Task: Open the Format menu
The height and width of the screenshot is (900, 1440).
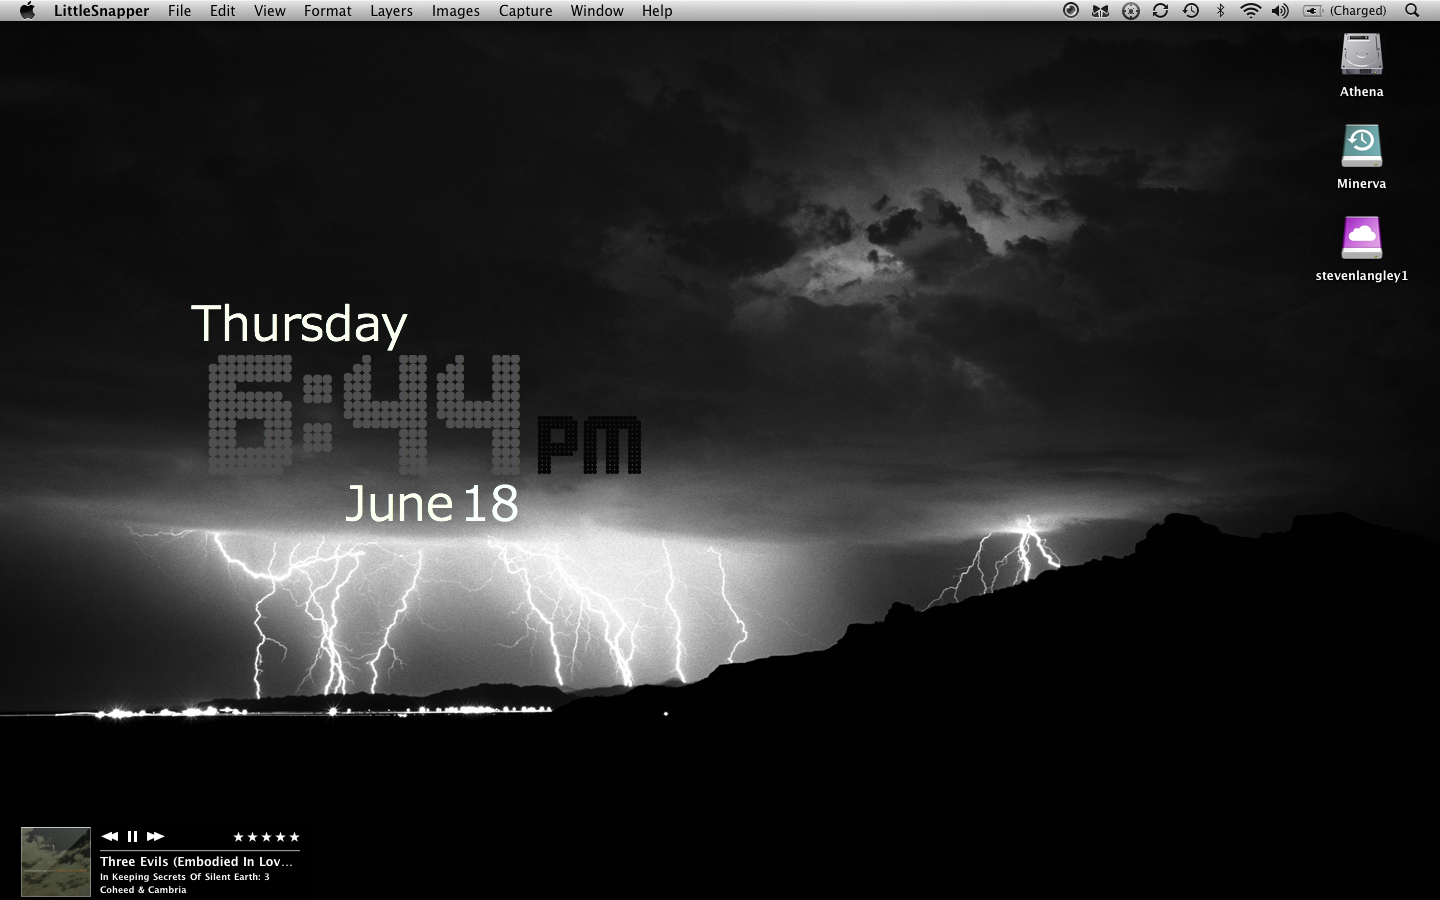Action: coord(327,11)
